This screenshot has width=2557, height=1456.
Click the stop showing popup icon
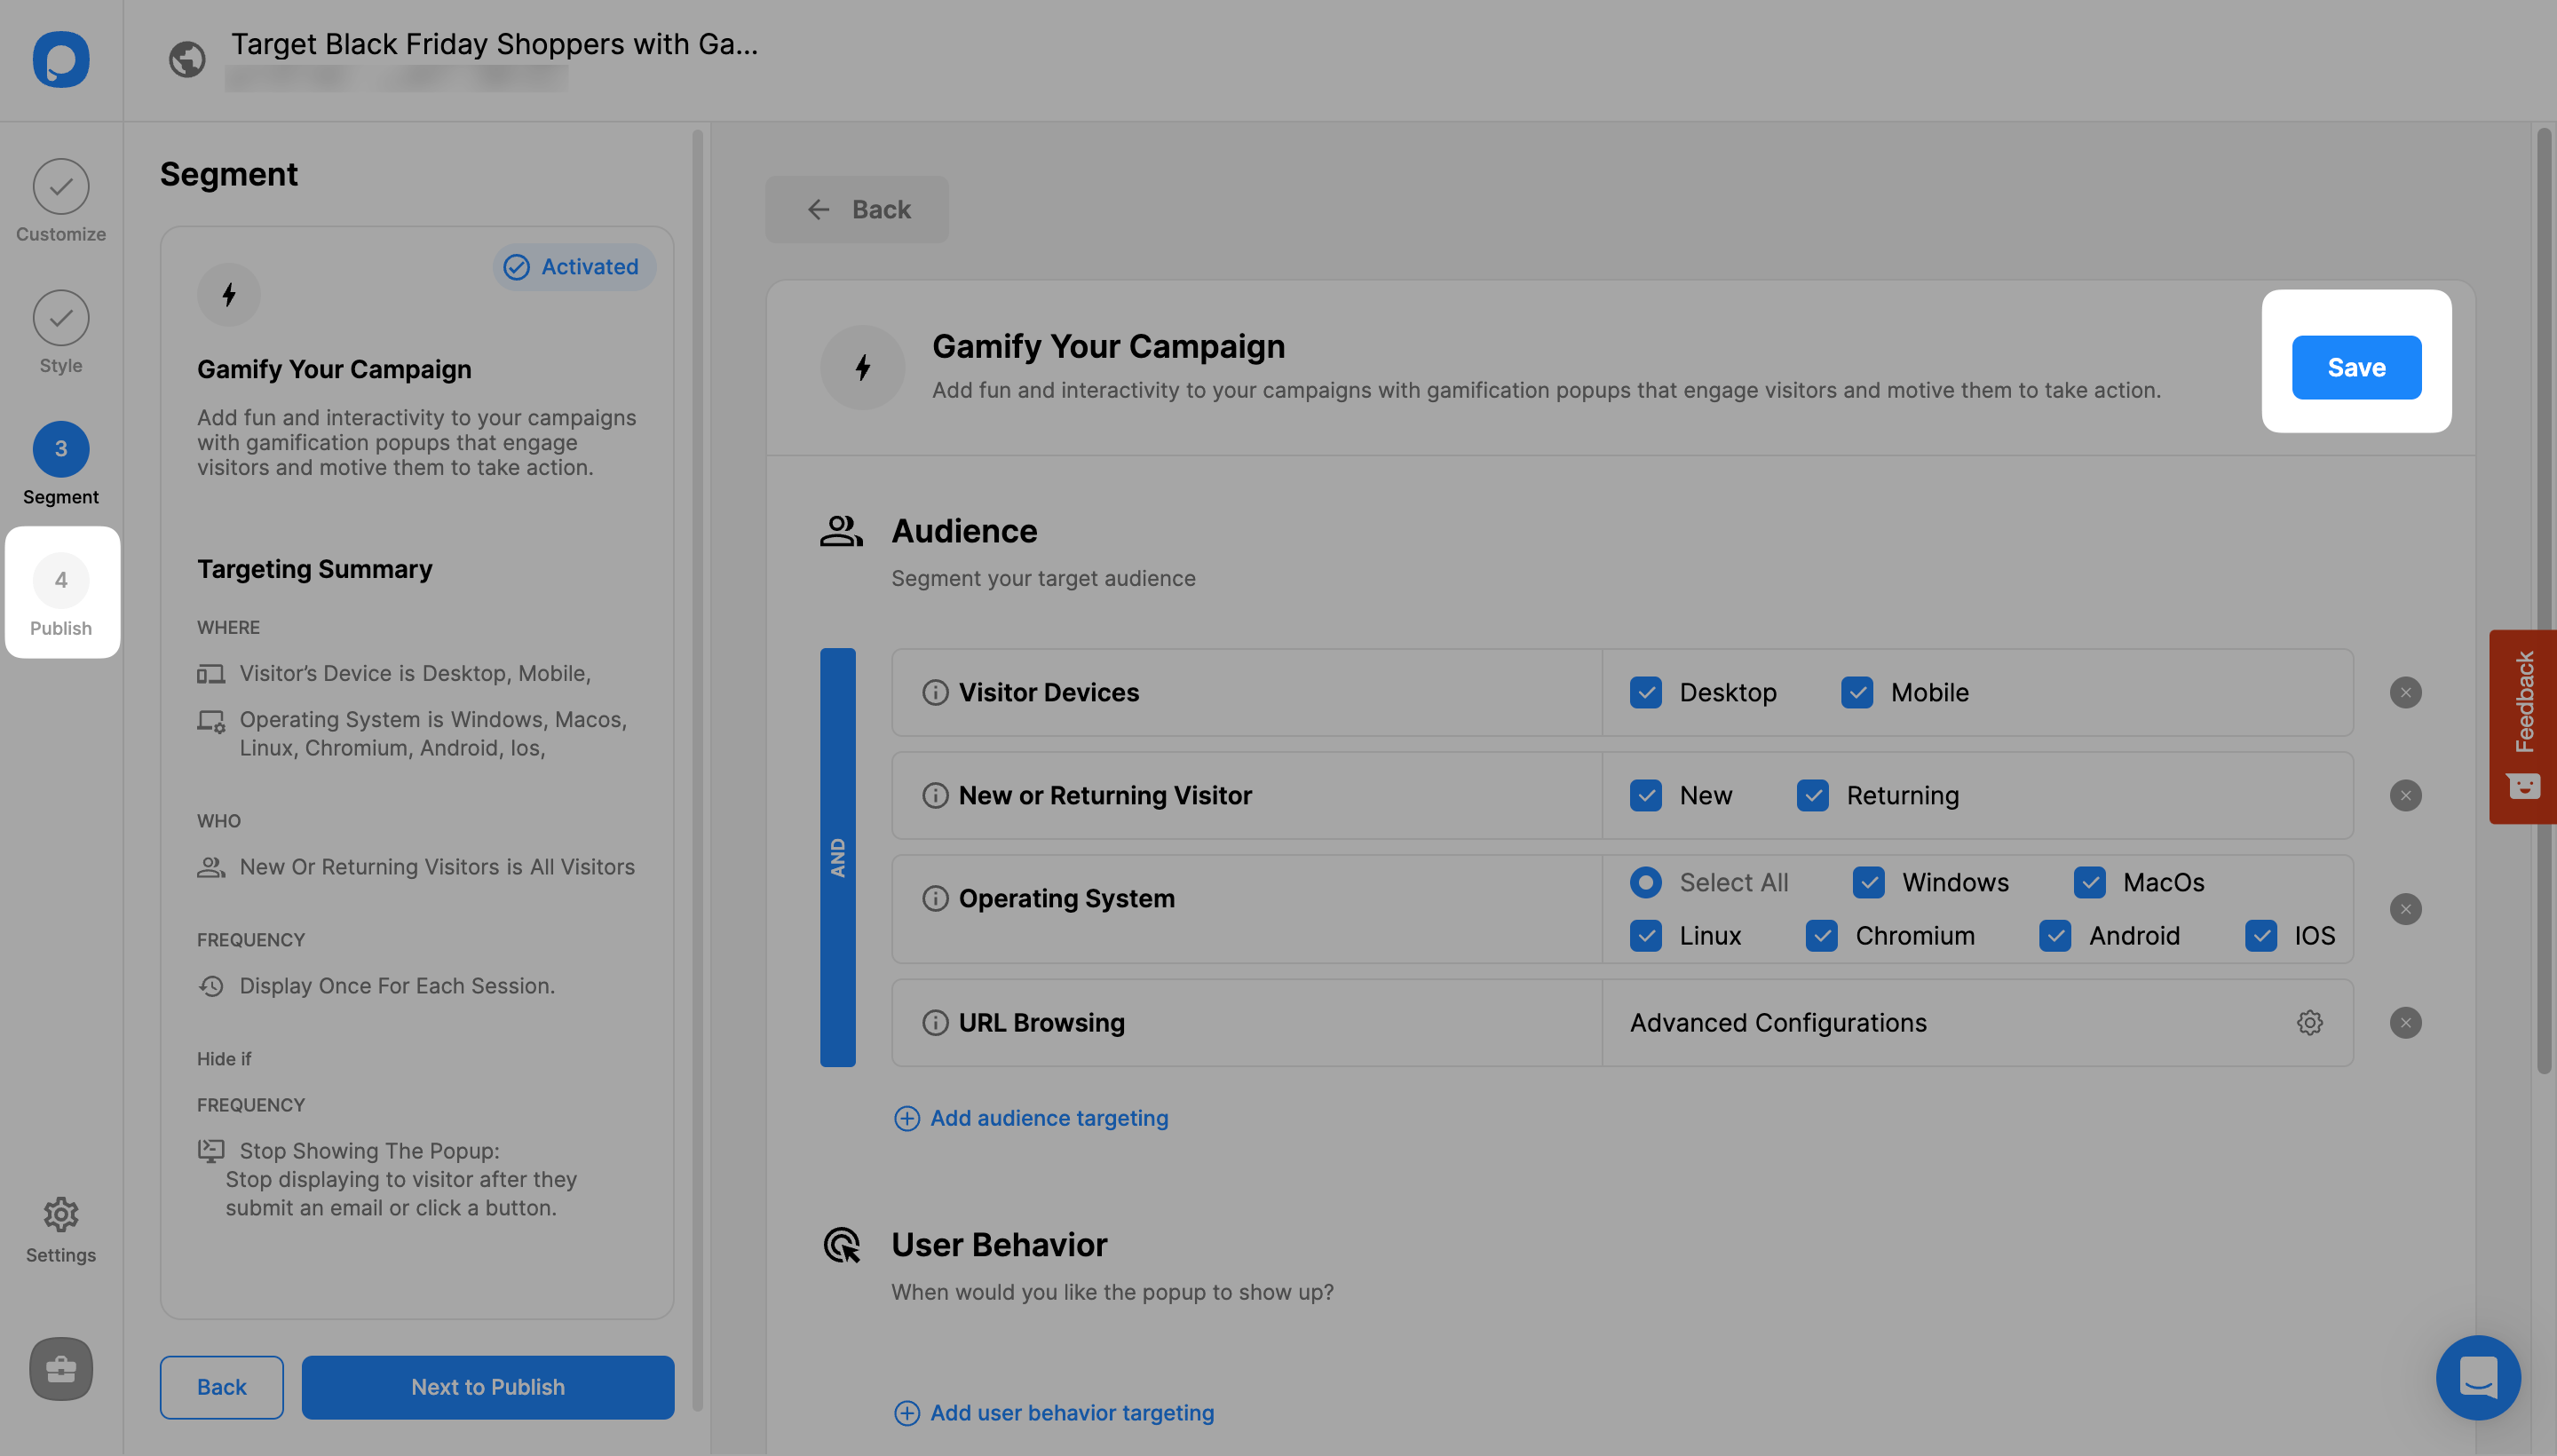tap(211, 1151)
